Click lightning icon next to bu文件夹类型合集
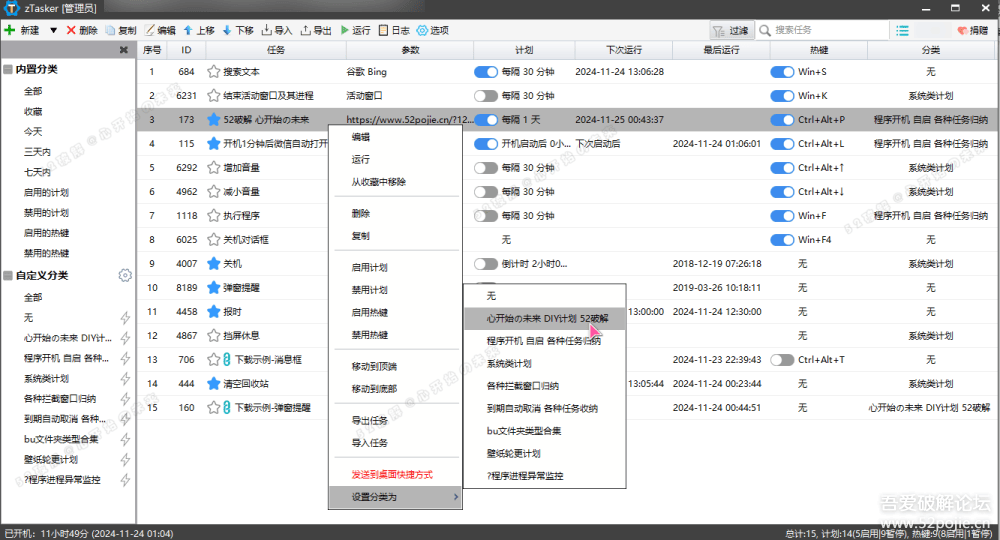Image resolution: width=1000 pixels, height=540 pixels. point(126,439)
